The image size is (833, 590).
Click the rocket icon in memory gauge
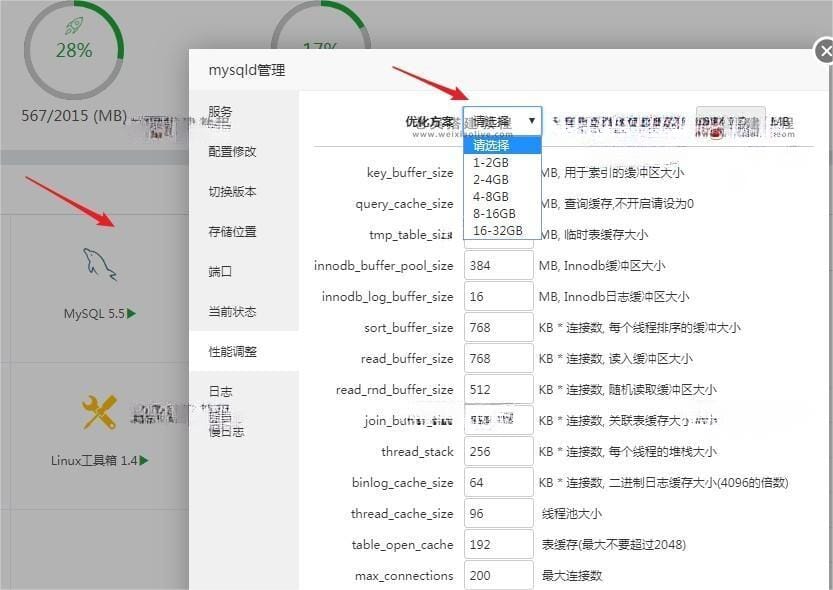pos(74,25)
